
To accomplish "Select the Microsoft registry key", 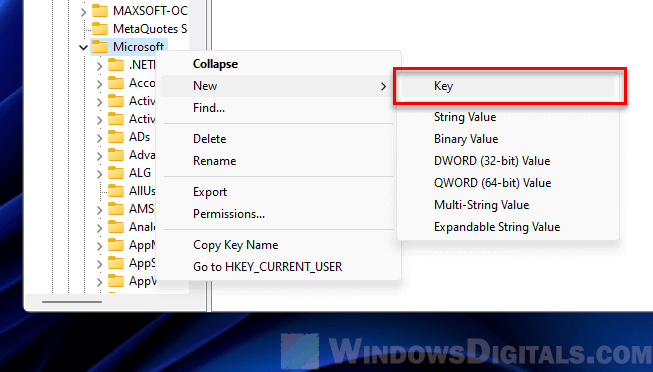I will coord(138,47).
